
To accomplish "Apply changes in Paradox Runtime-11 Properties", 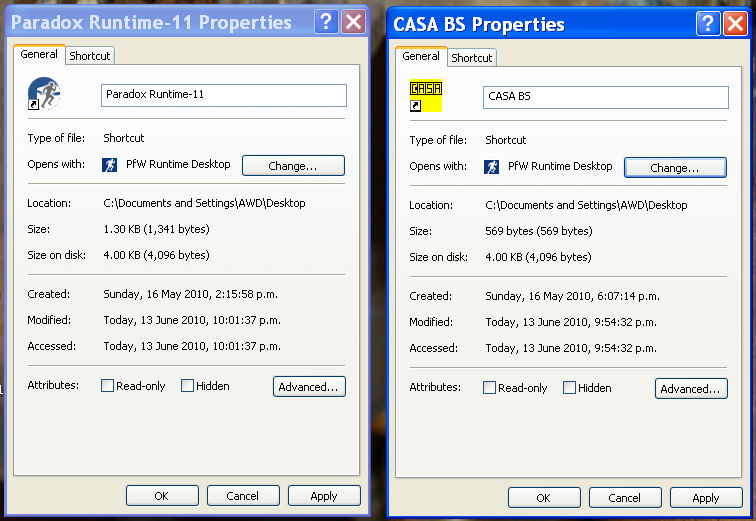I will coord(324,495).
